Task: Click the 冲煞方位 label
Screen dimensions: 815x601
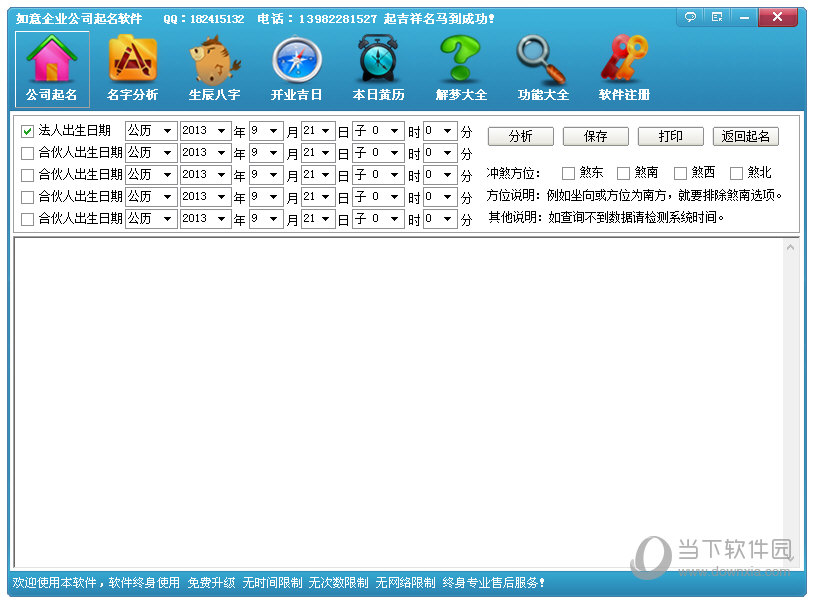Action: pyautogui.click(x=513, y=173)
